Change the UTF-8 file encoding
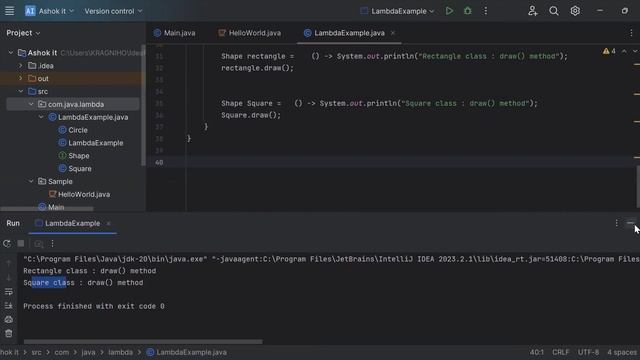Viewport: 640px width, 360px height. pos(588,352)
